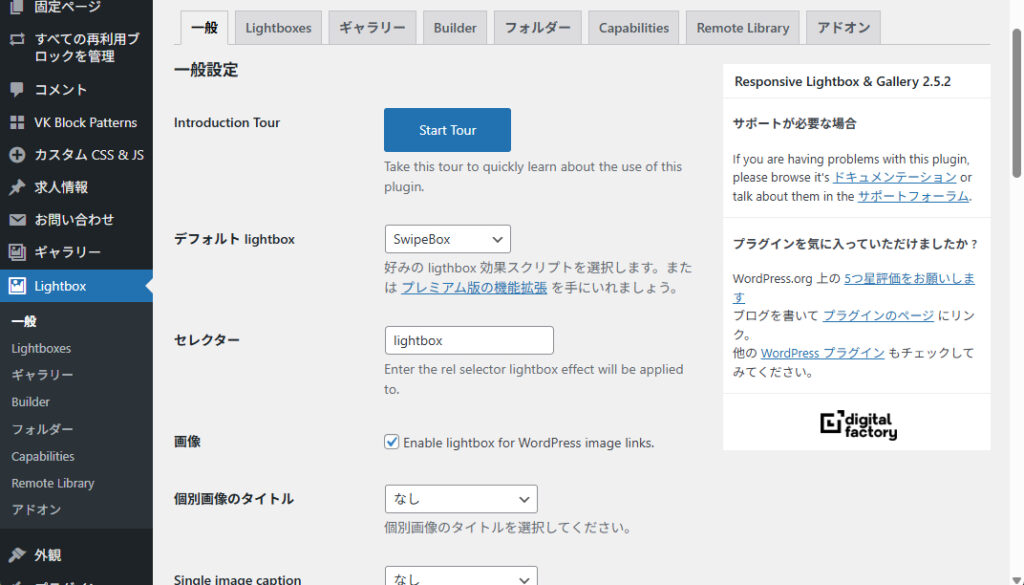Click the 外観 paintbrush icon
The height and width of the screenshot is (585, 1024).
(18, 555)
